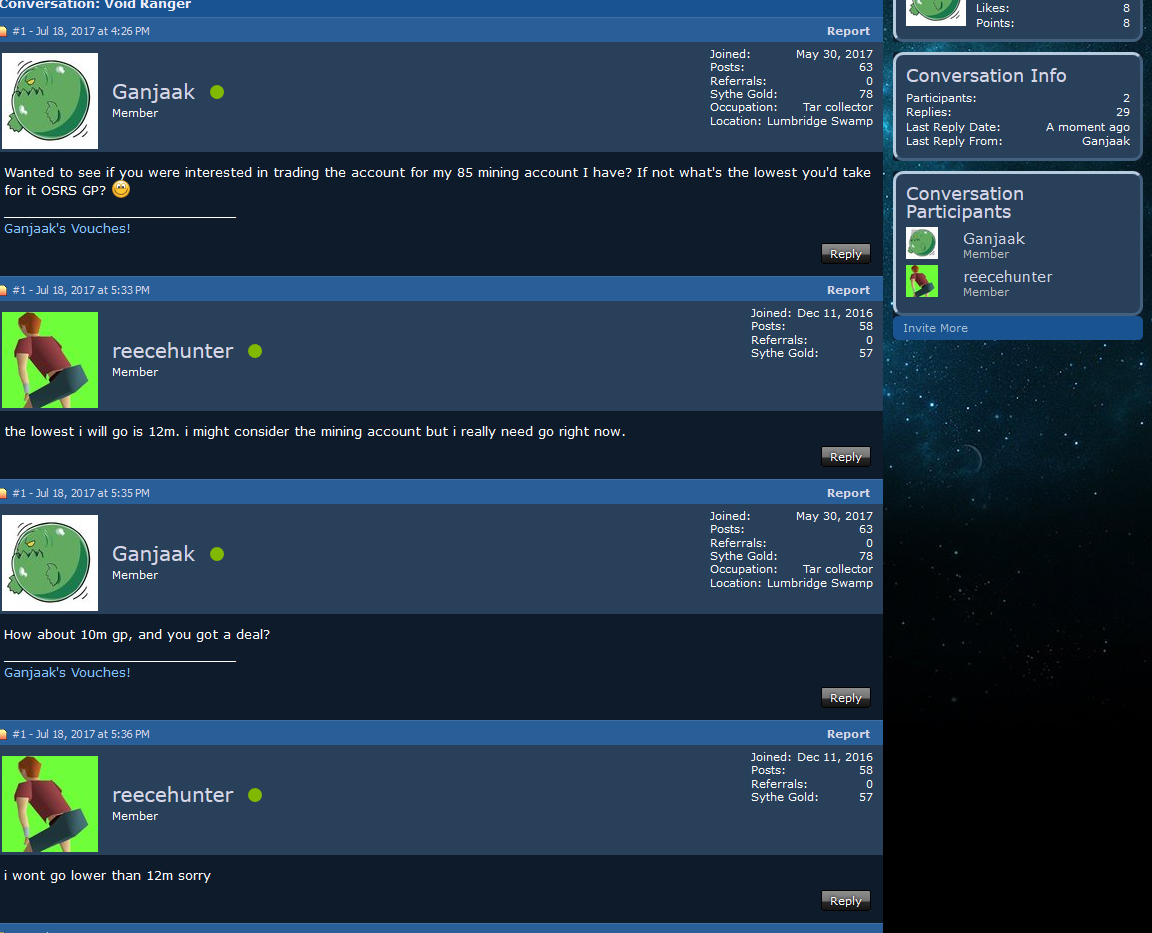Click reecehunter's avatar in the 5:36 PM message
This screenshot has height=933, width=1152.
click(x=50, y=804)
